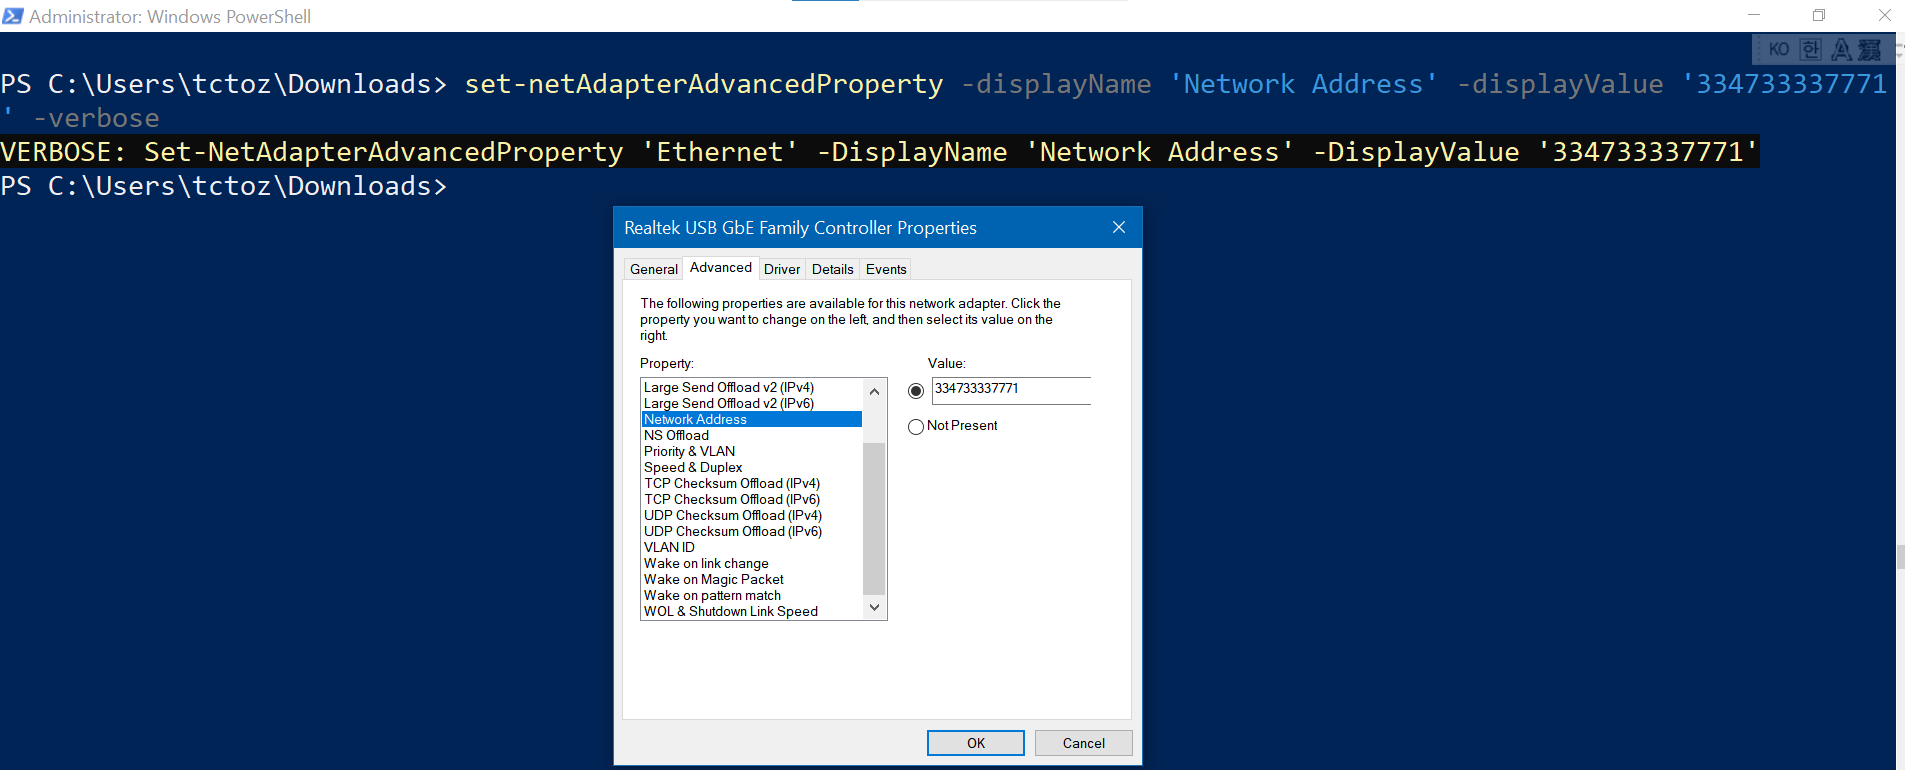Minimize the PowerShell window
The image size is (1905, 770).
click(x=1754, y=15)
